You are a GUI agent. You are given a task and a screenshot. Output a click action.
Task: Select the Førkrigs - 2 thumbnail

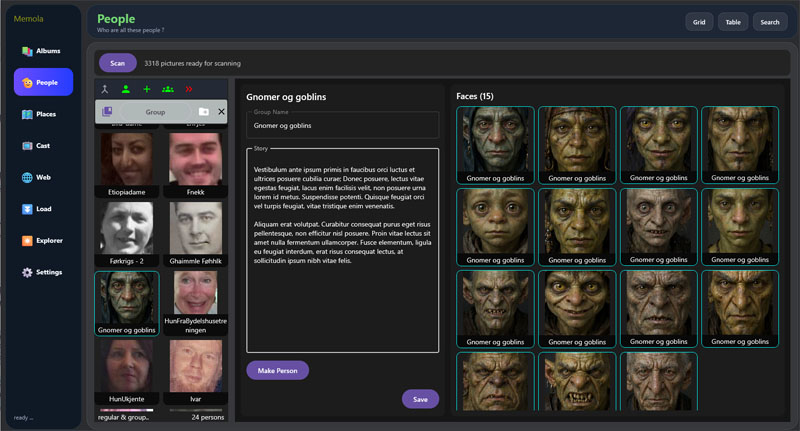coord(127,234)
